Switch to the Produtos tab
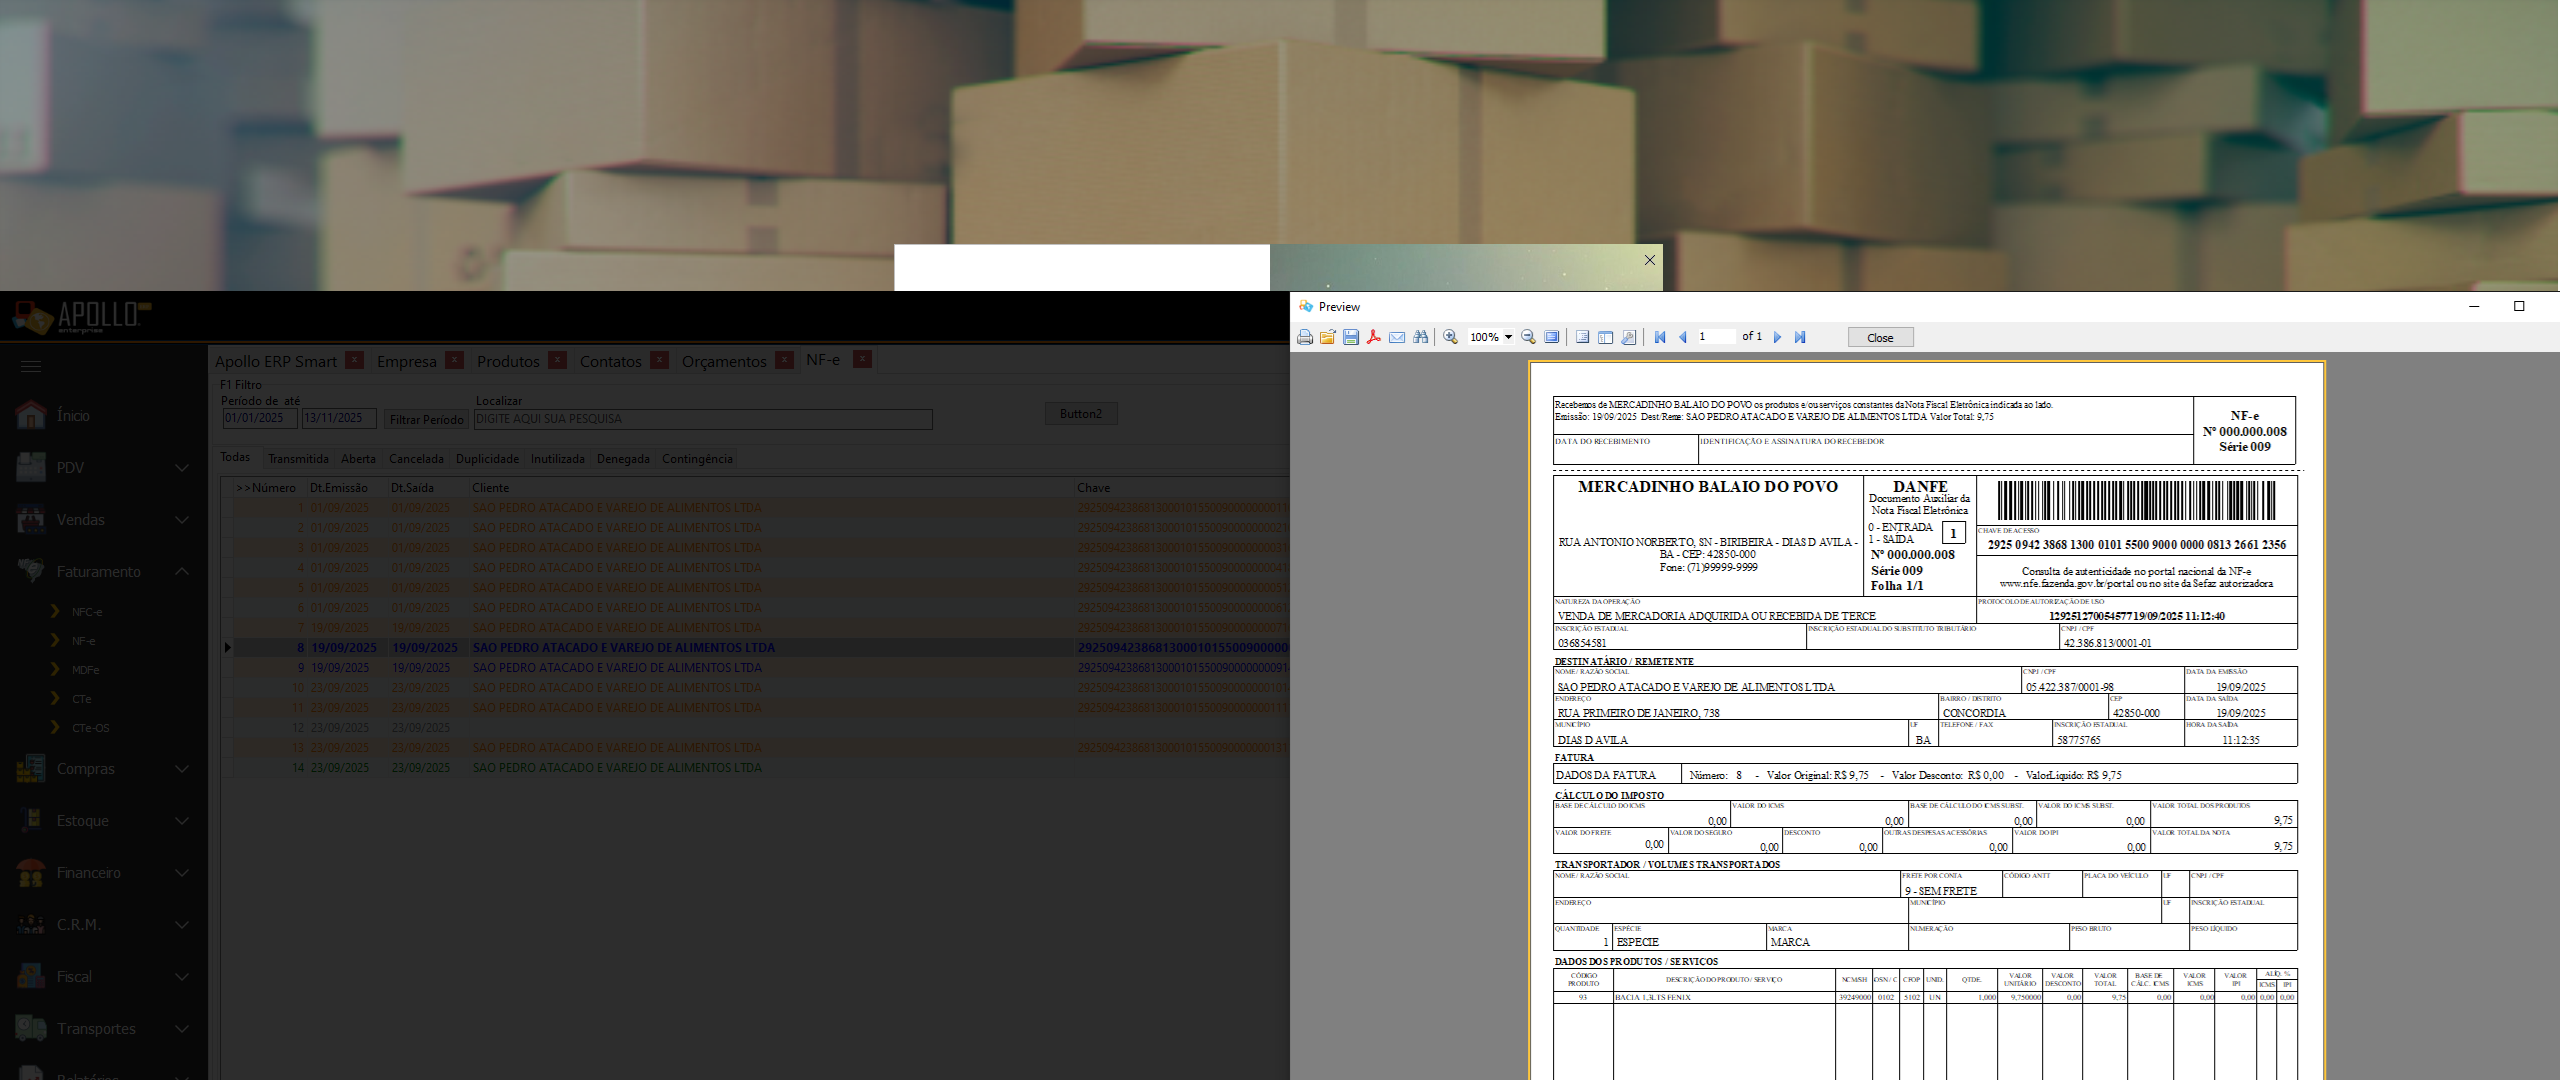2560x1080 pixels. 508,361
